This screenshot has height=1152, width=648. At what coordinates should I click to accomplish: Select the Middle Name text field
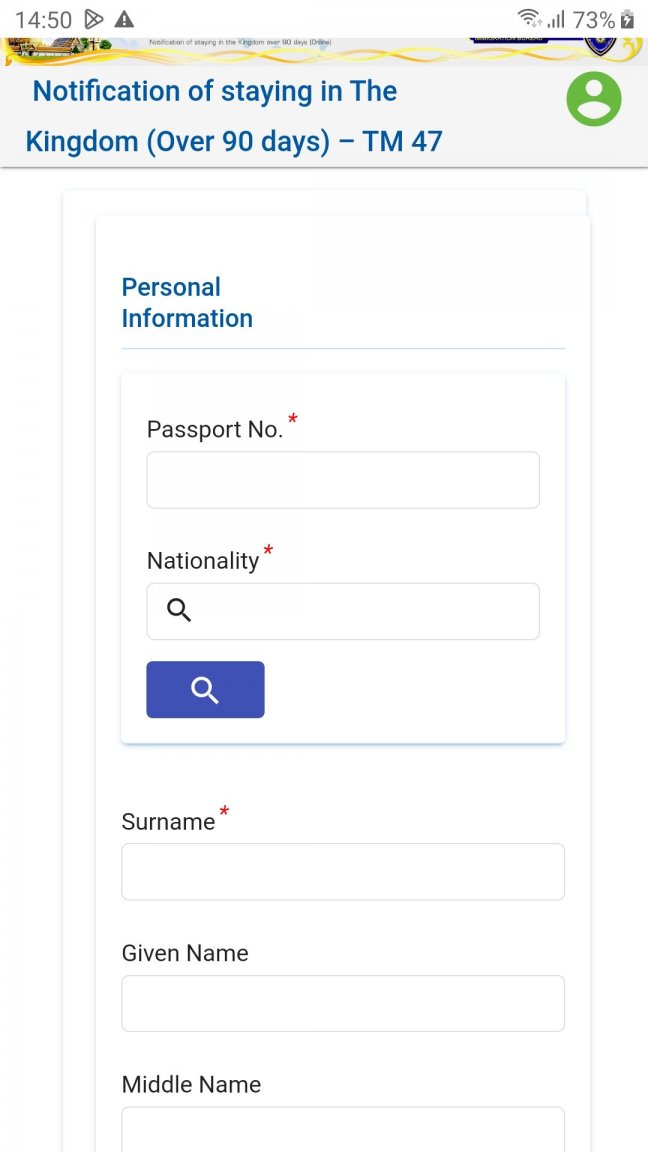tap(343, 1129)
